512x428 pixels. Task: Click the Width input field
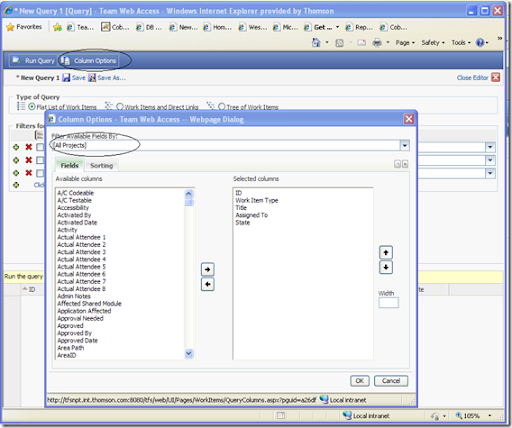388,303
